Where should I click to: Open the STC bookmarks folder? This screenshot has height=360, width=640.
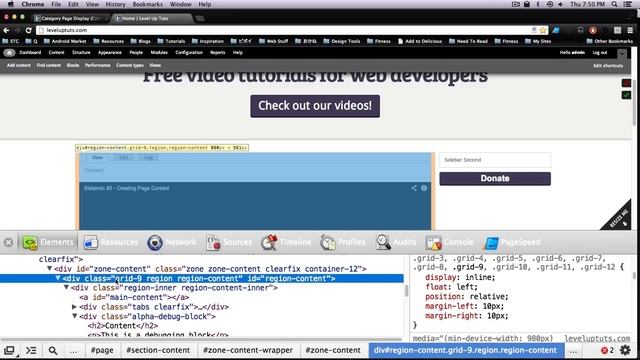11,41
